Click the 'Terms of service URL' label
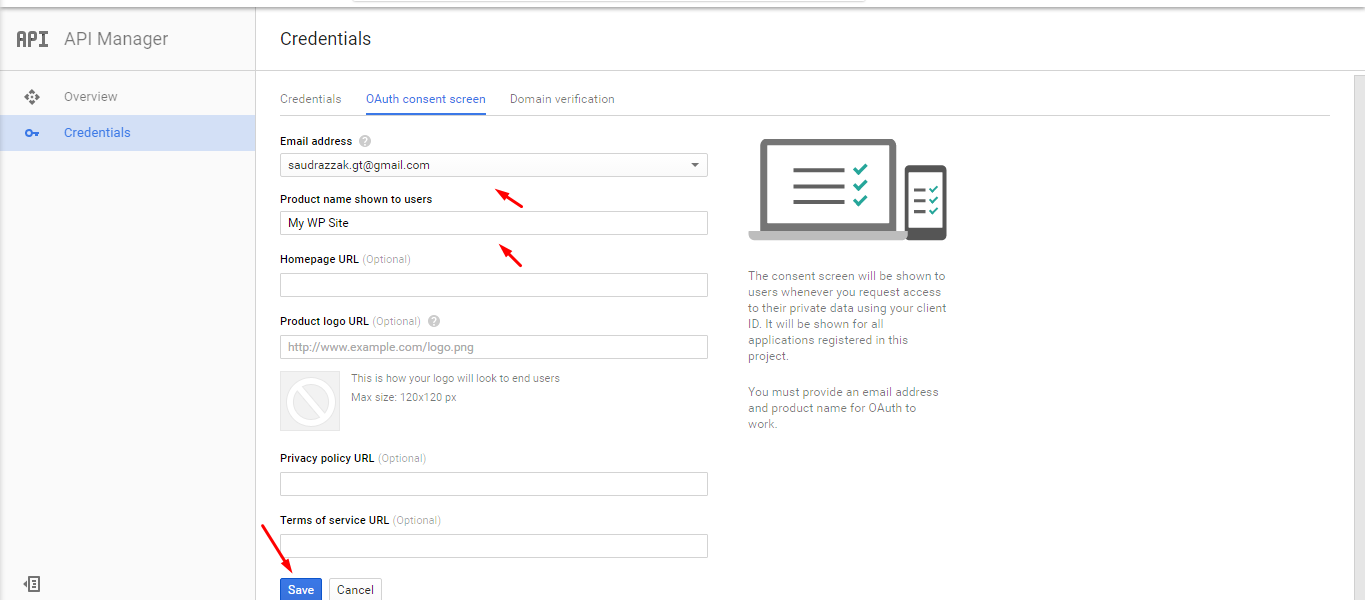This screenshot has width=1365, height=600. pos(335,520)
